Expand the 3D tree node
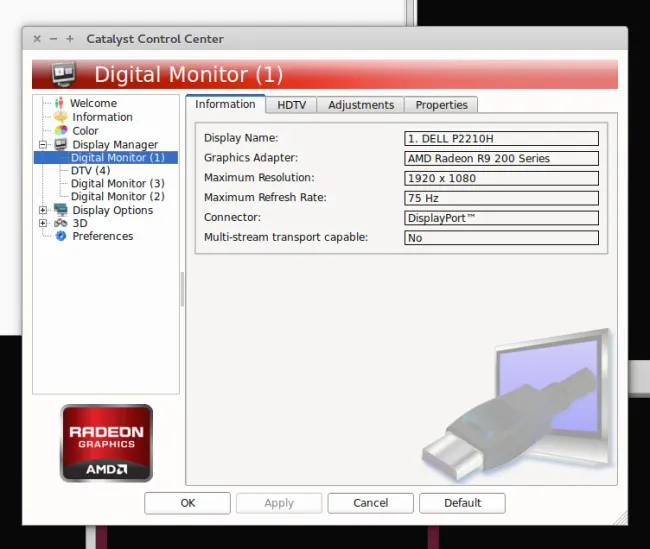This screenshot has width=650, height=549. 43,223
